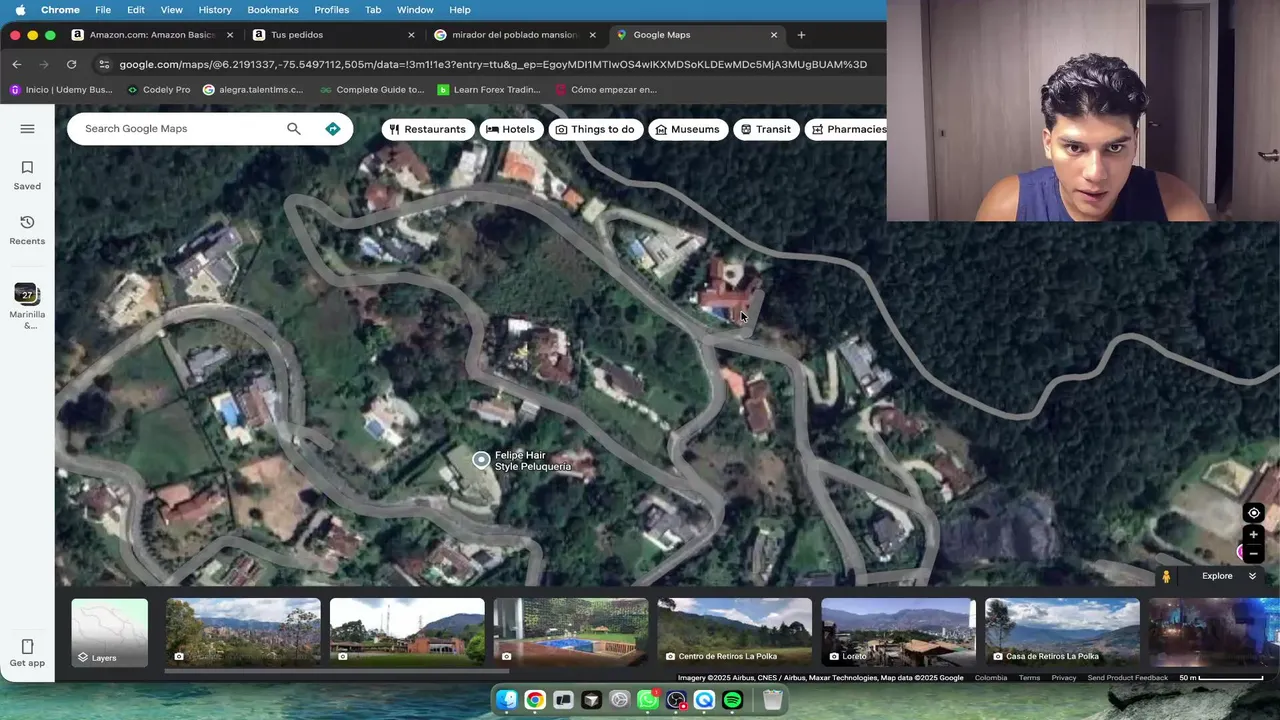Switch to the Tus pedidos tab

click(334, 35)
